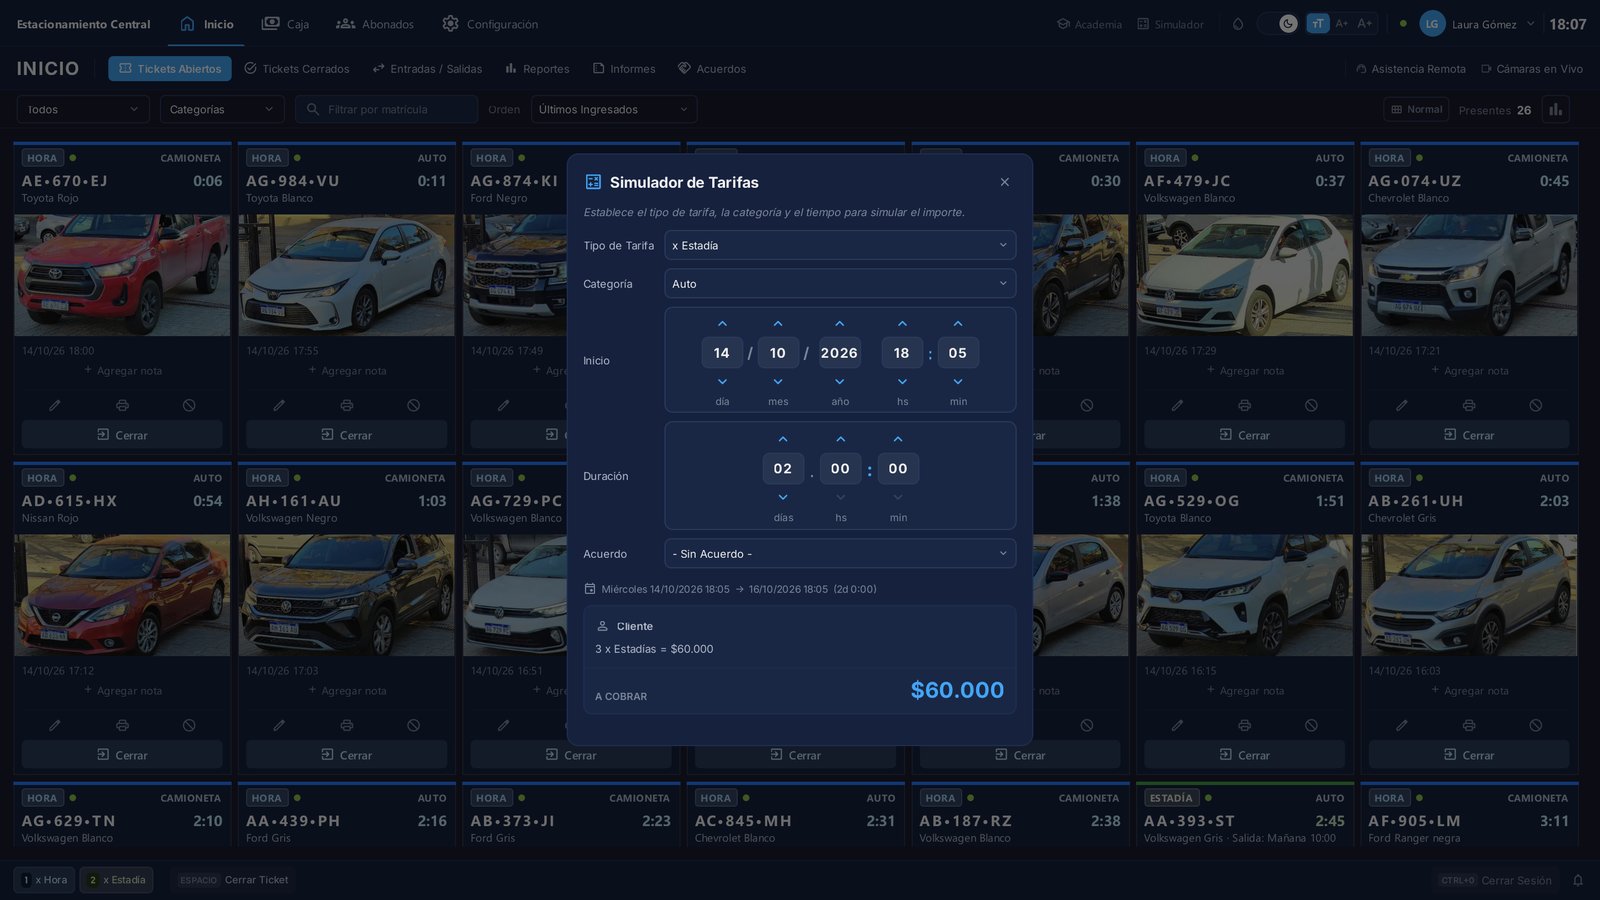The width and height of the screenshot is (1600, 900).
Task: Select the tT normal text size
Action: coord(1318,23)
